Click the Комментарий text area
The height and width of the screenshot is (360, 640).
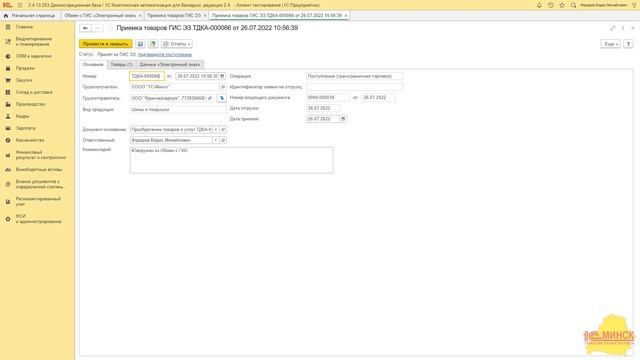pos(231,160)
